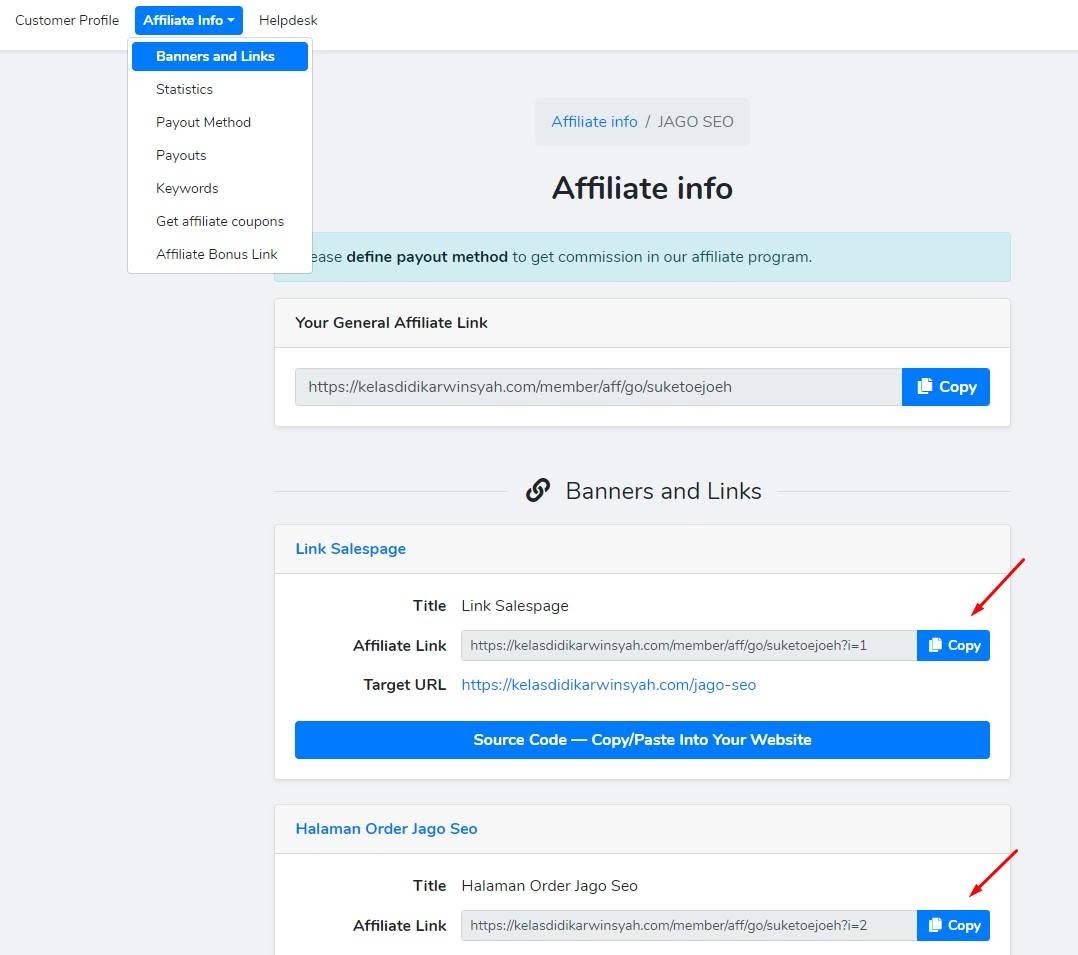Screen dimensions: 1078x955
Task: Follow the Affiliate info breadcrumb link
Action: tap(594, 122)
